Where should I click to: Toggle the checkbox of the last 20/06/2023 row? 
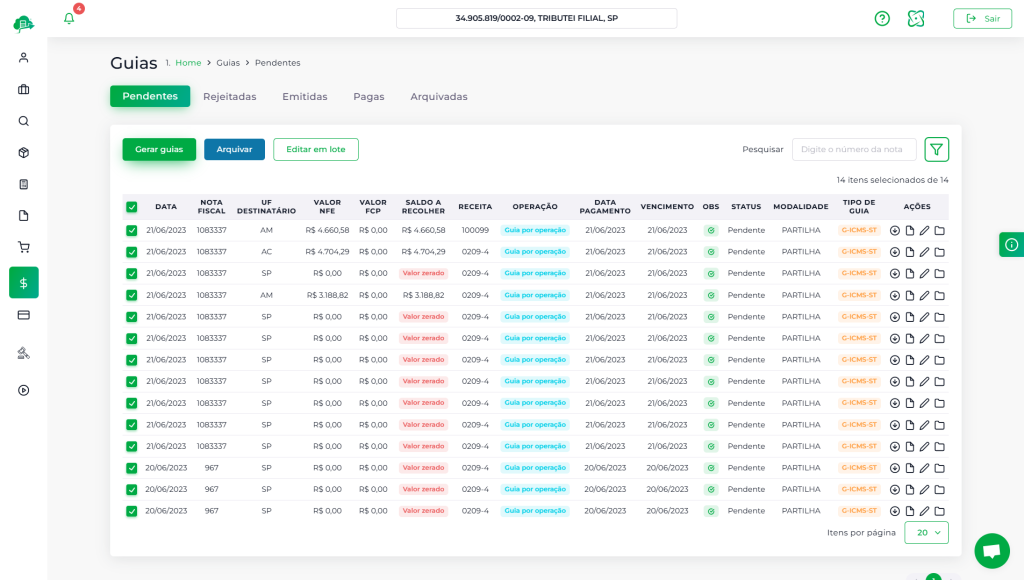(x=132, y=511)
